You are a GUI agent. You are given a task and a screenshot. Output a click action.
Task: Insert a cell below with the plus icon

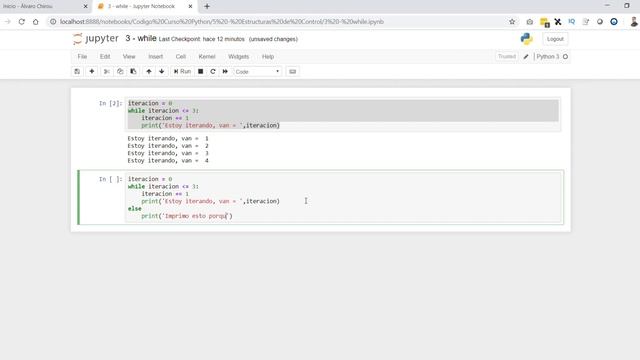(x=92, y=71)
